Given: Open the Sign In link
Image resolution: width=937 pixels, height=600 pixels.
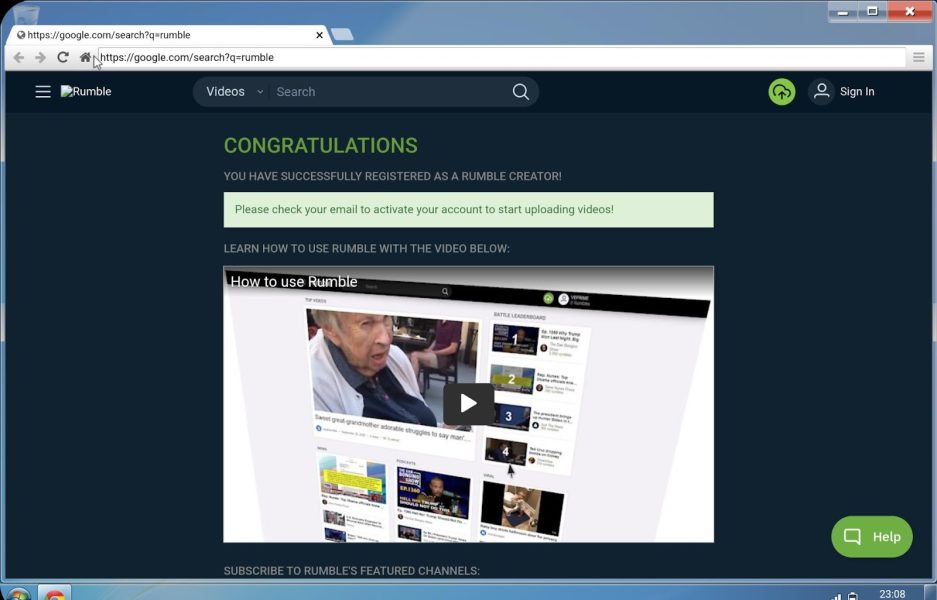Looking at the screenshot, I should (x=857, y=91).
